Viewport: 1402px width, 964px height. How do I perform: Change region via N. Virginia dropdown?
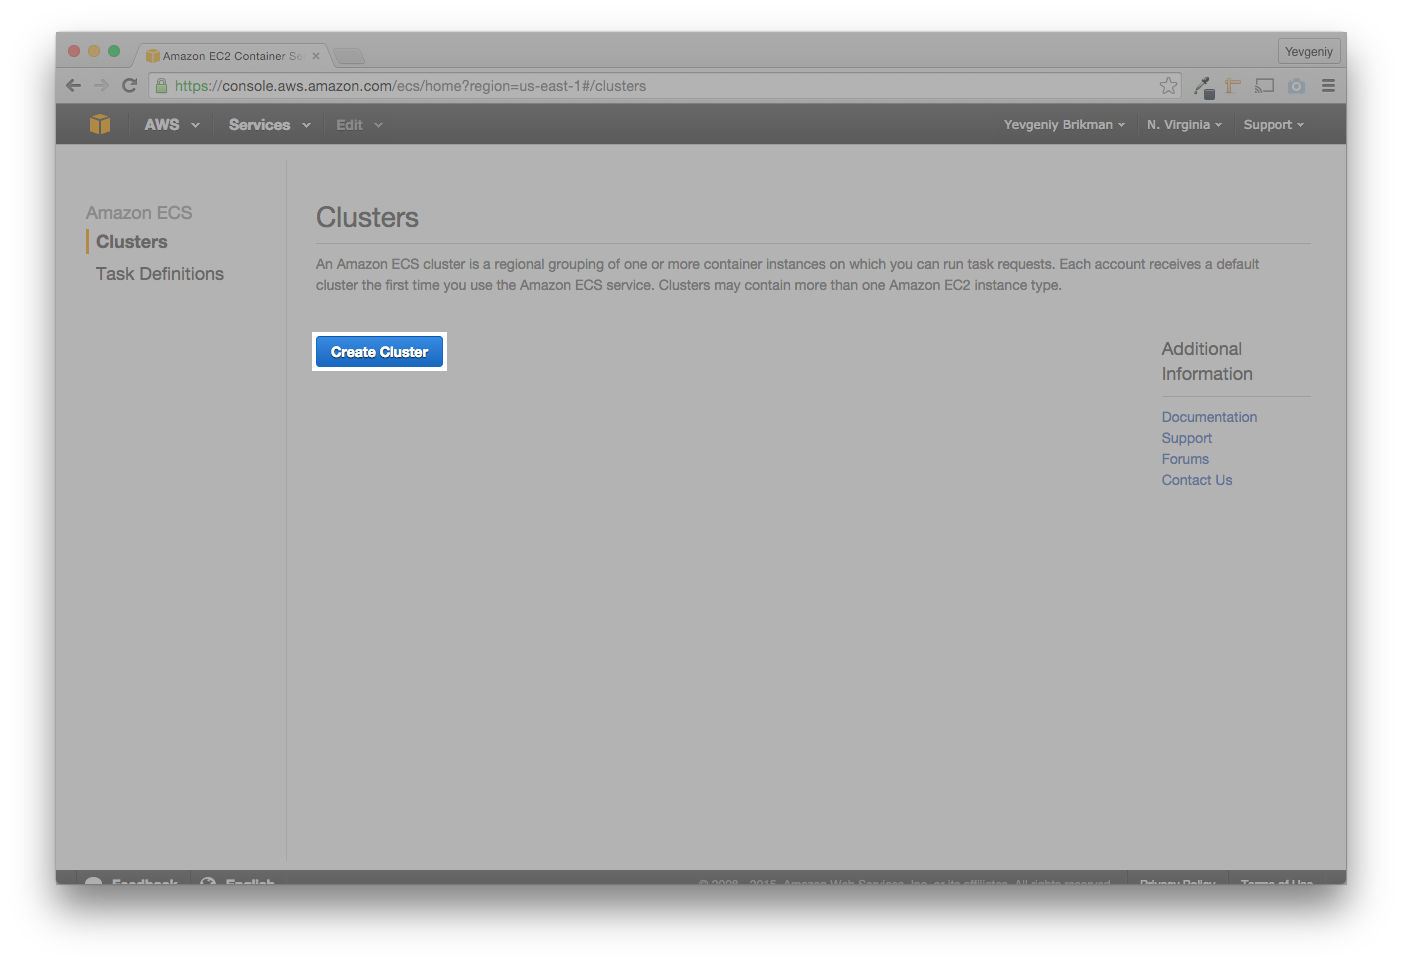point(1184,125)
